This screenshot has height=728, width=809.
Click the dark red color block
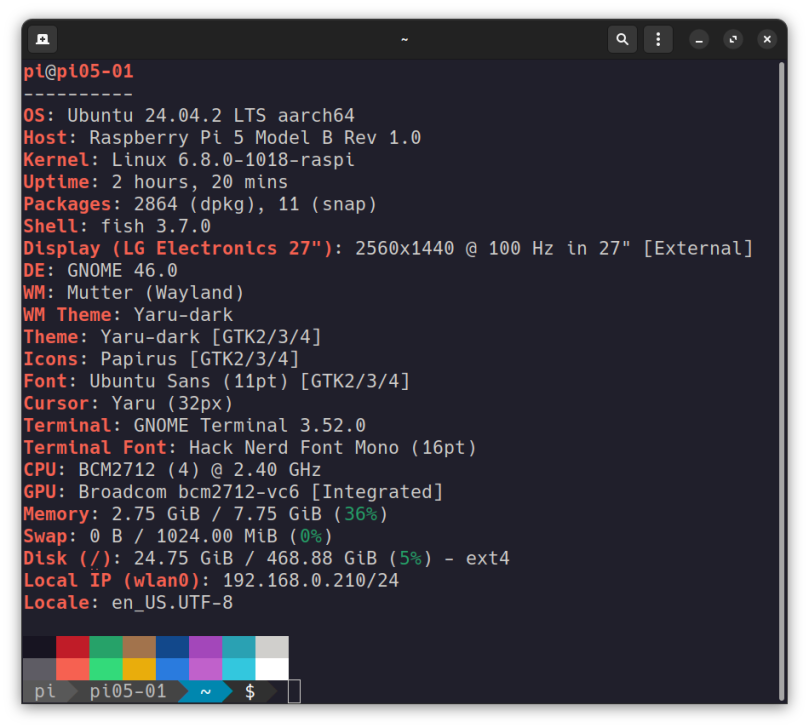point(73,647)
